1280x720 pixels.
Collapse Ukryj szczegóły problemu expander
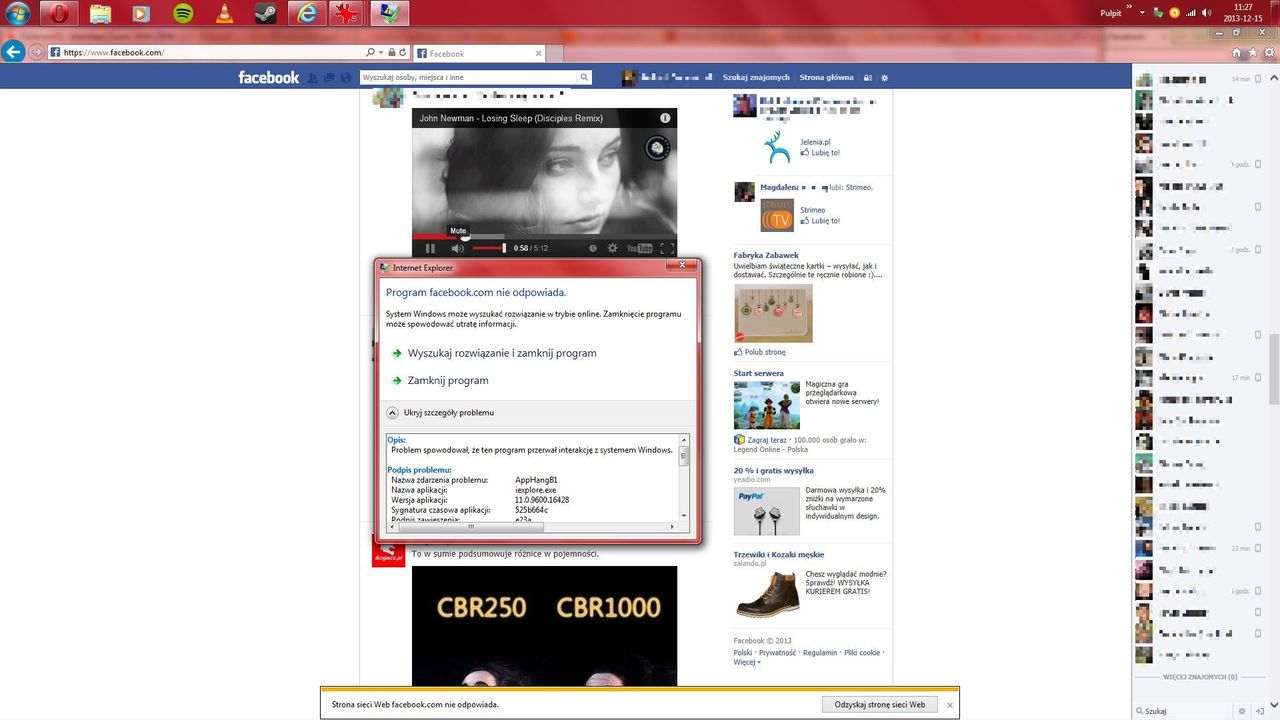(440, 412)
